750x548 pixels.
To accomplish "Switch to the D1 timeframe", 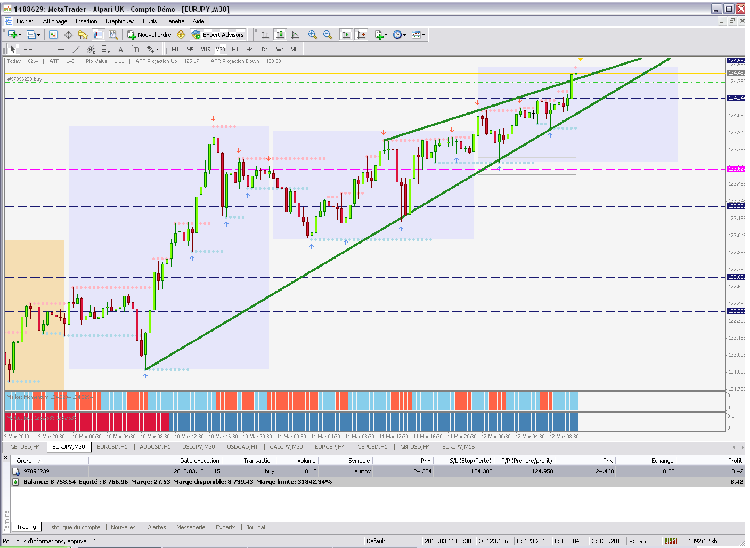I will pyautogui.click(x=264, y=49).
